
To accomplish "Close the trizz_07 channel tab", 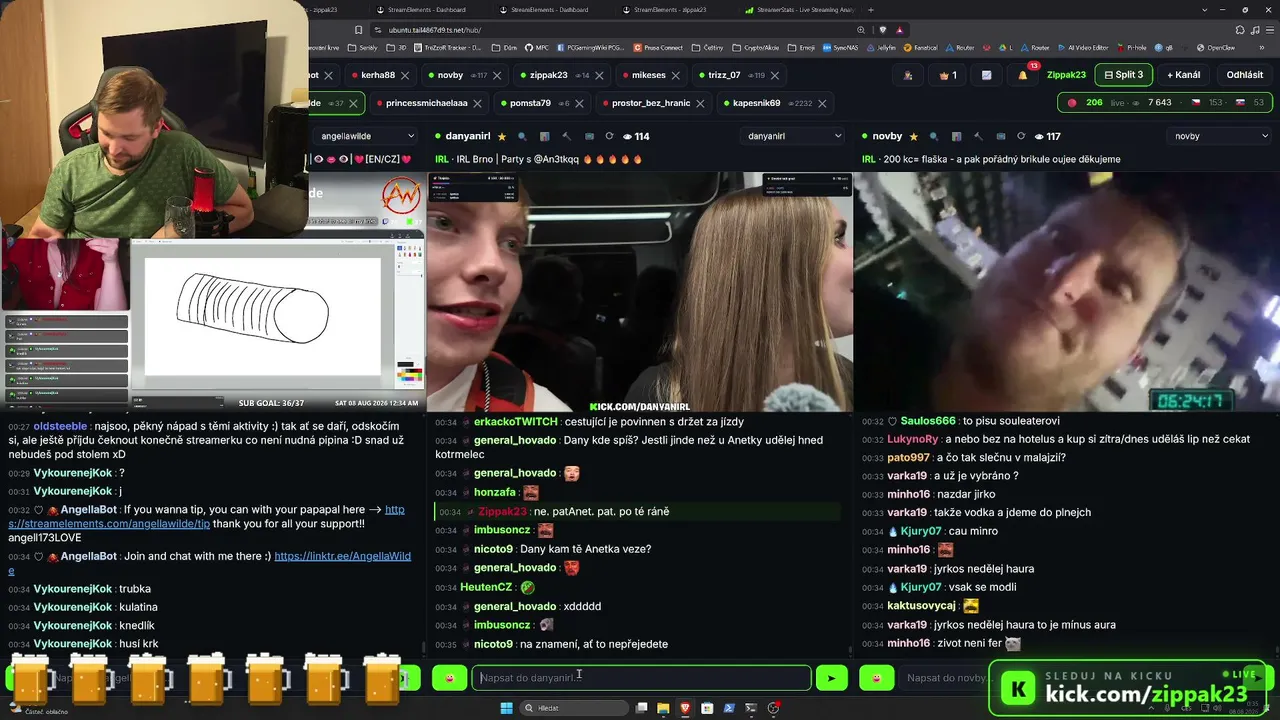I will coord(775,75).
